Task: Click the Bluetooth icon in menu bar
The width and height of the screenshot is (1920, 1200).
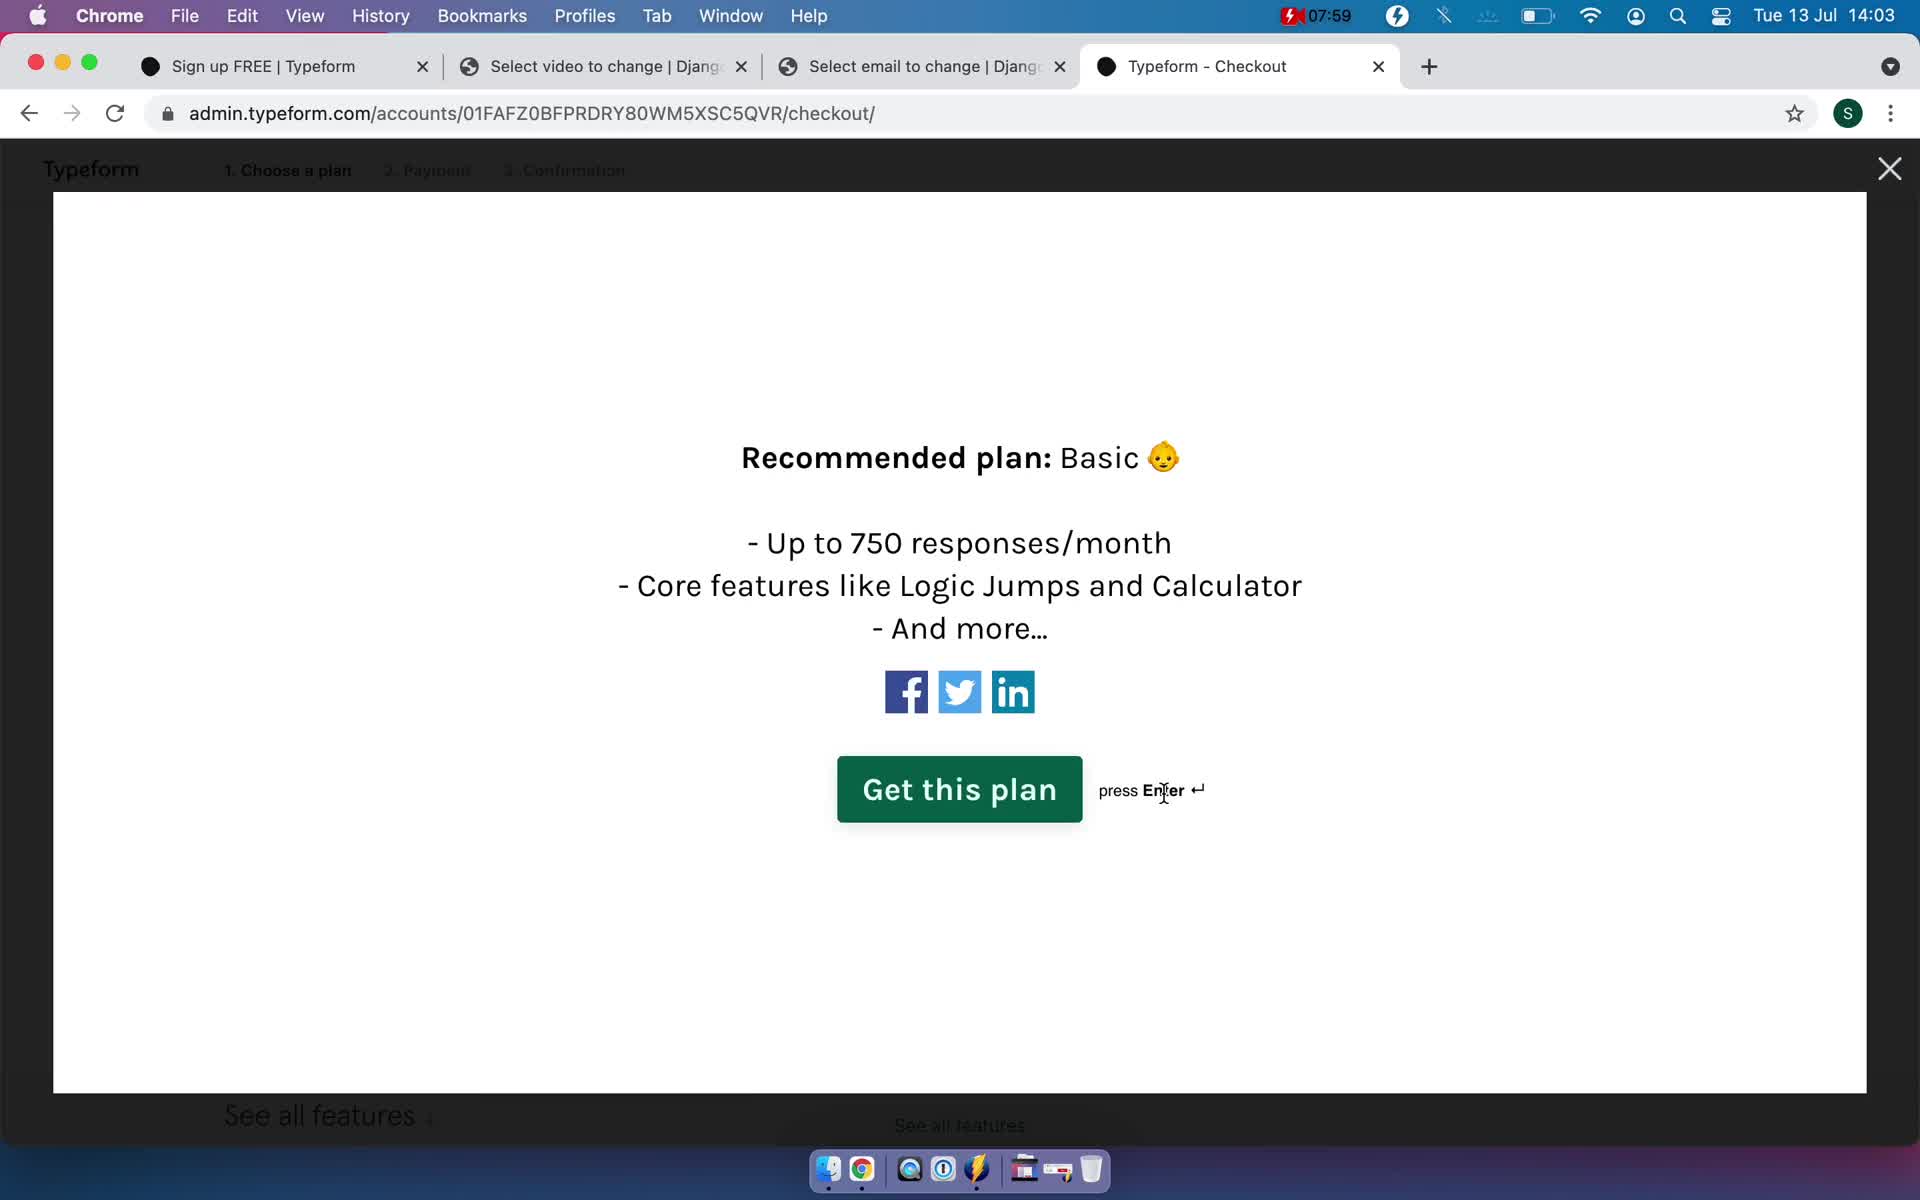Action: coord(1443,15)
